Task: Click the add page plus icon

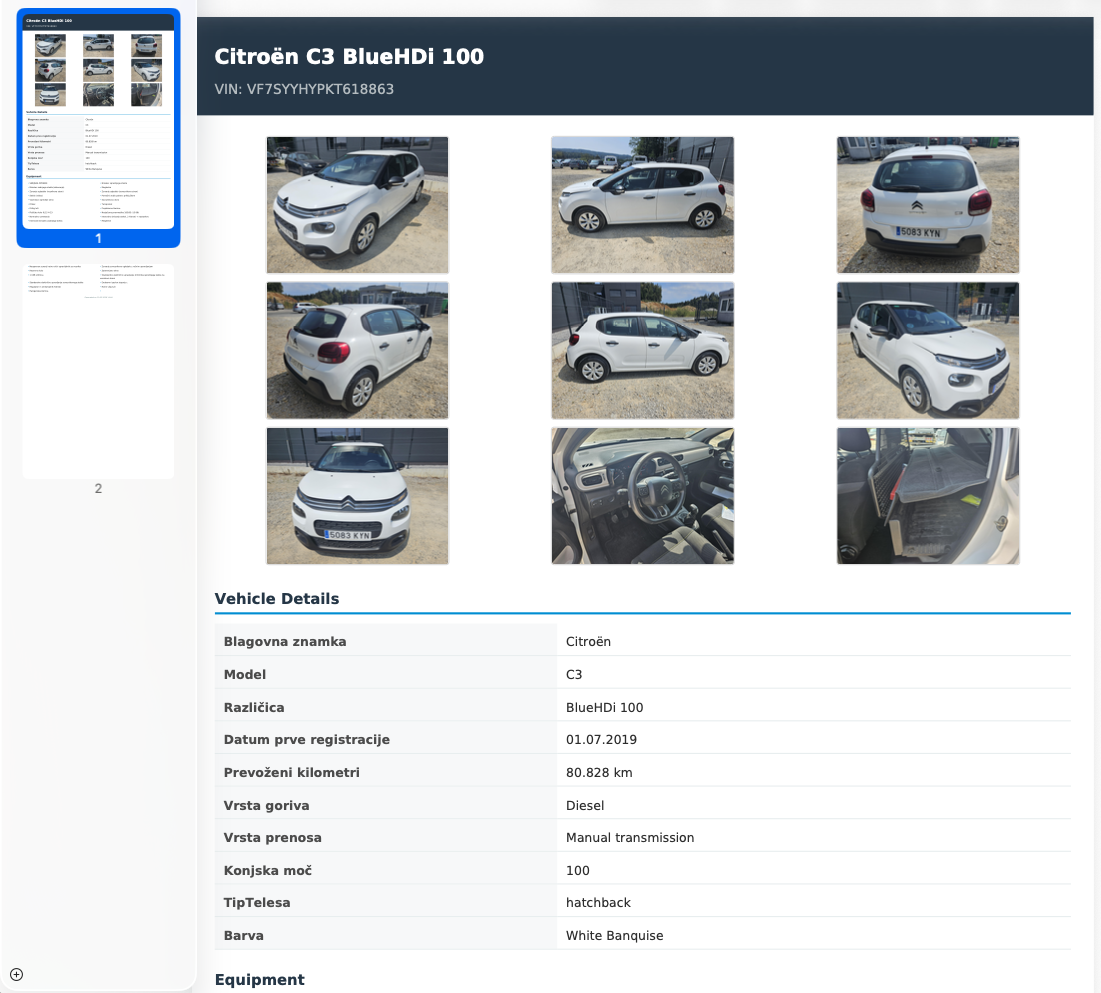Action: pyautogui.click(x=17, y=974)
